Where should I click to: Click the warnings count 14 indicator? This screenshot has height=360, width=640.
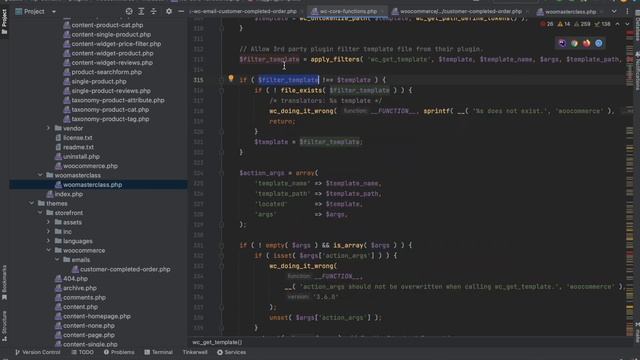point(564,24)
